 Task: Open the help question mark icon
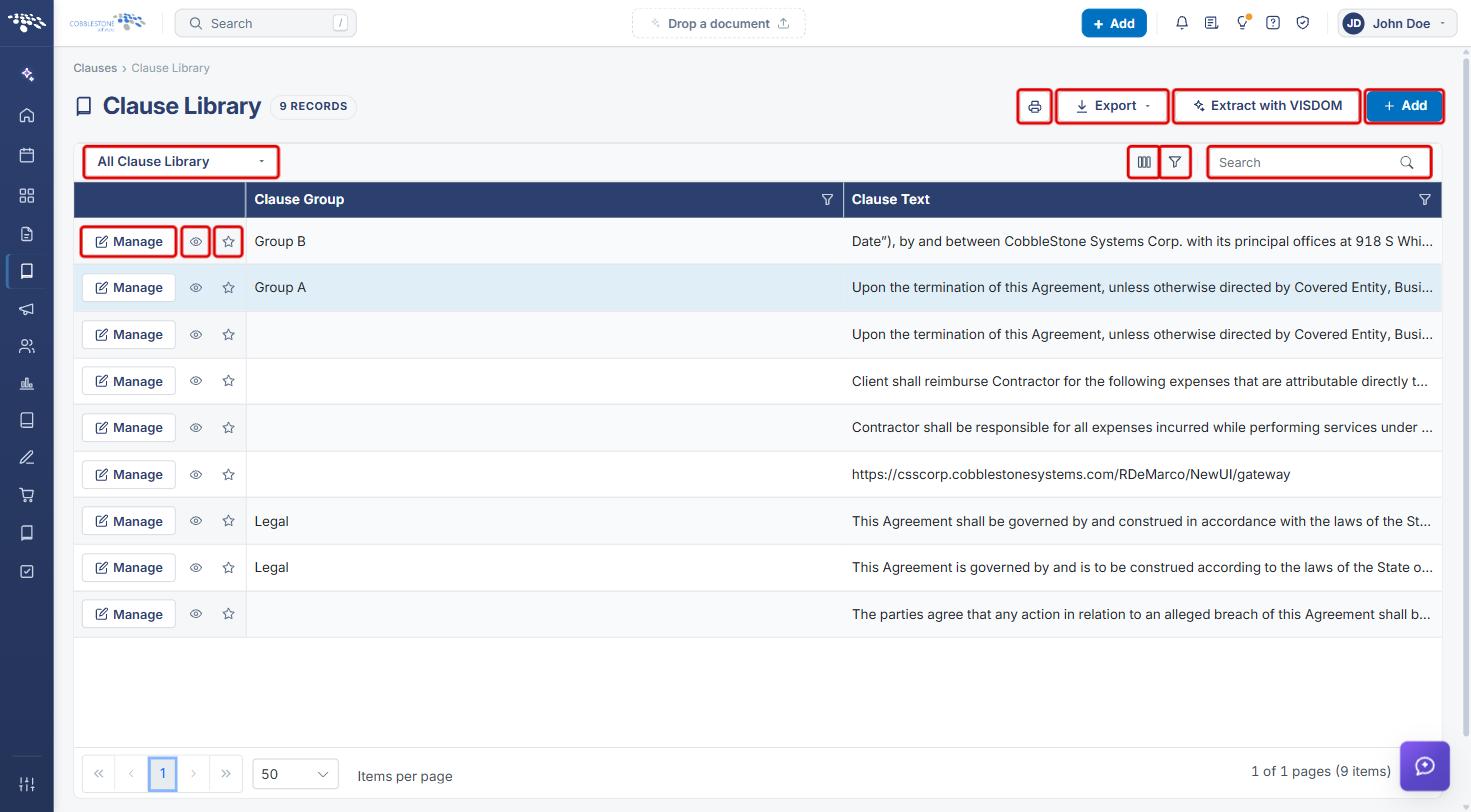point(1272,23)
